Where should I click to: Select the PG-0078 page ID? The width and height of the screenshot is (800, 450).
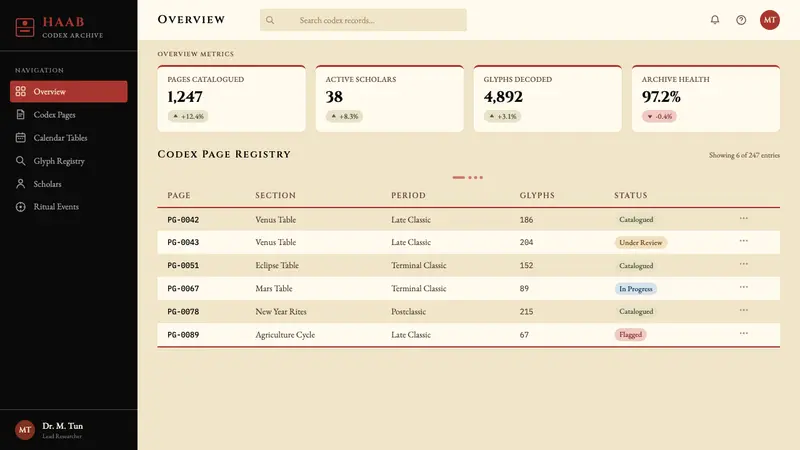183,312
